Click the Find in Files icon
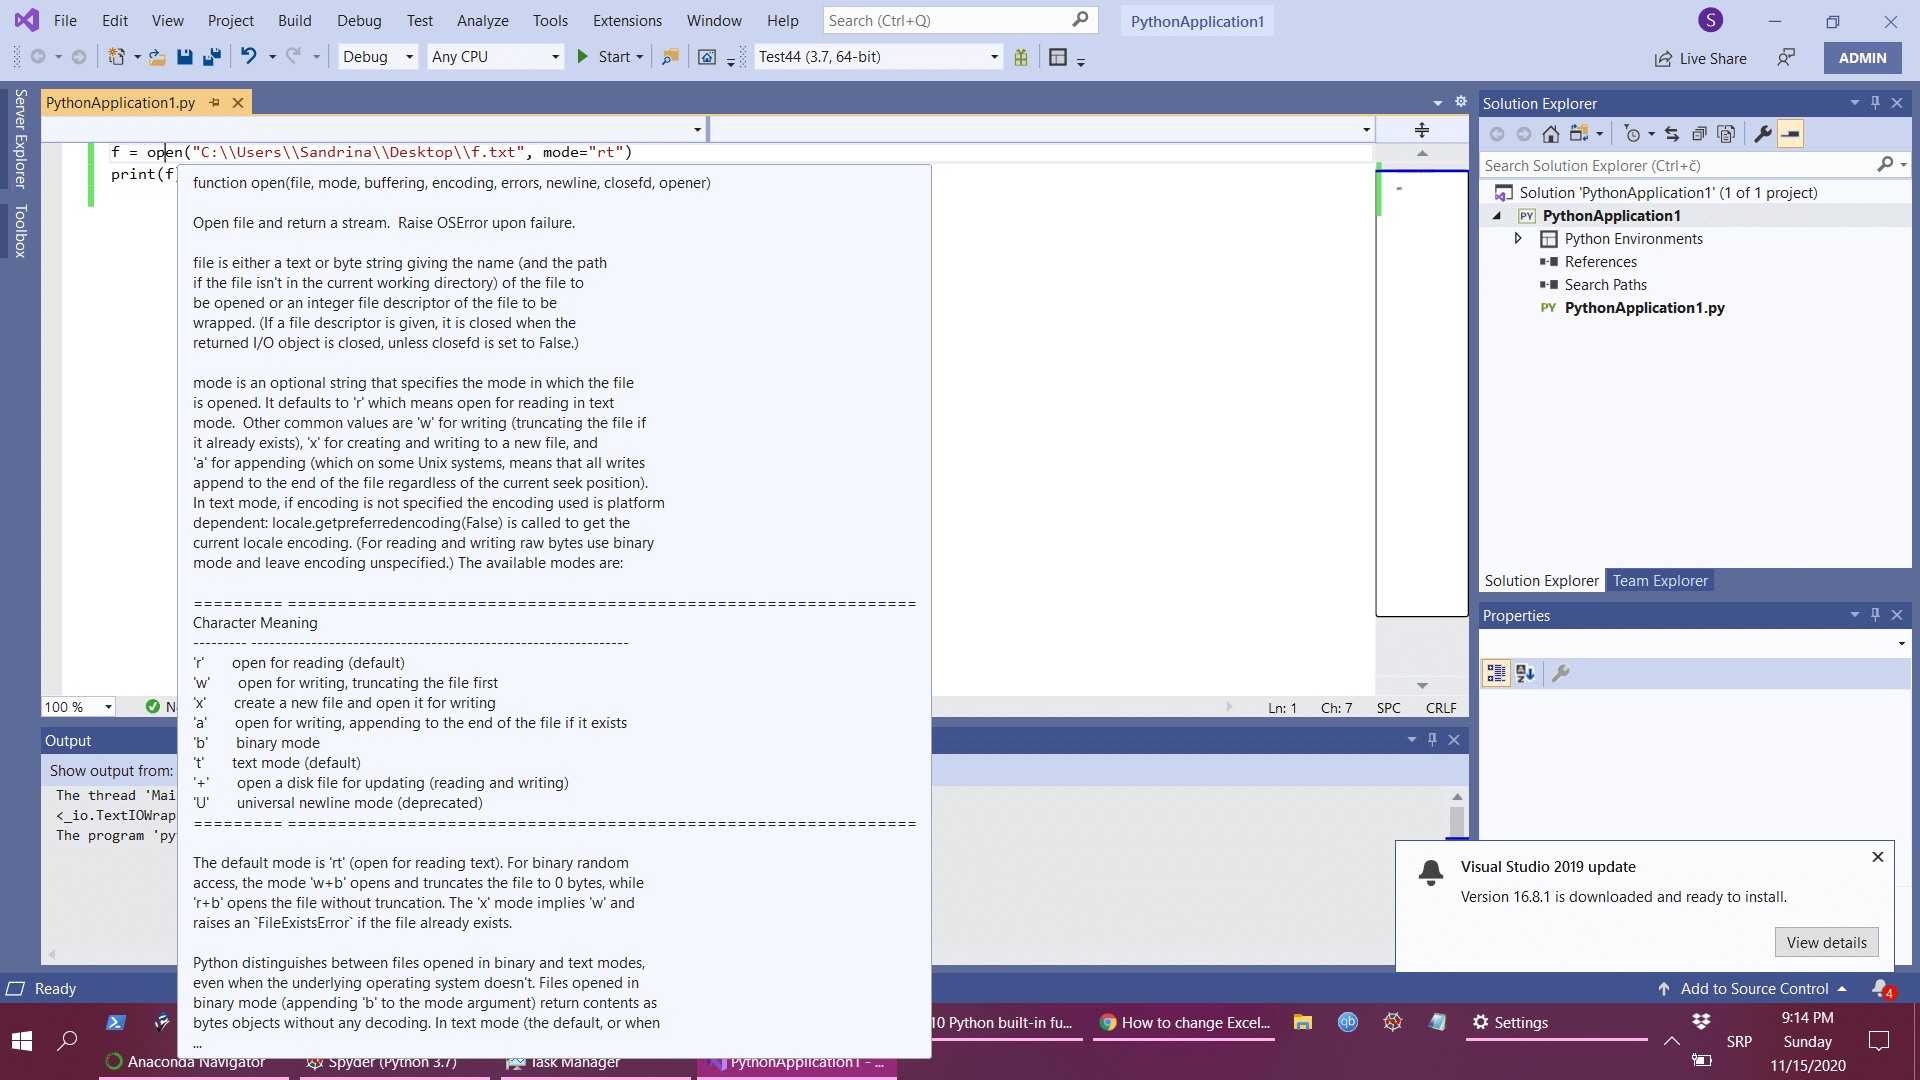This screenshot has width=1920, height=1080. [x=670, y=57]
